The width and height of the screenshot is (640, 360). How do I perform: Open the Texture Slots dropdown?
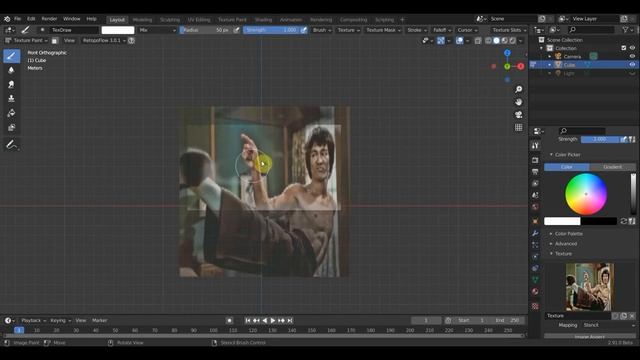pos(509,30)
